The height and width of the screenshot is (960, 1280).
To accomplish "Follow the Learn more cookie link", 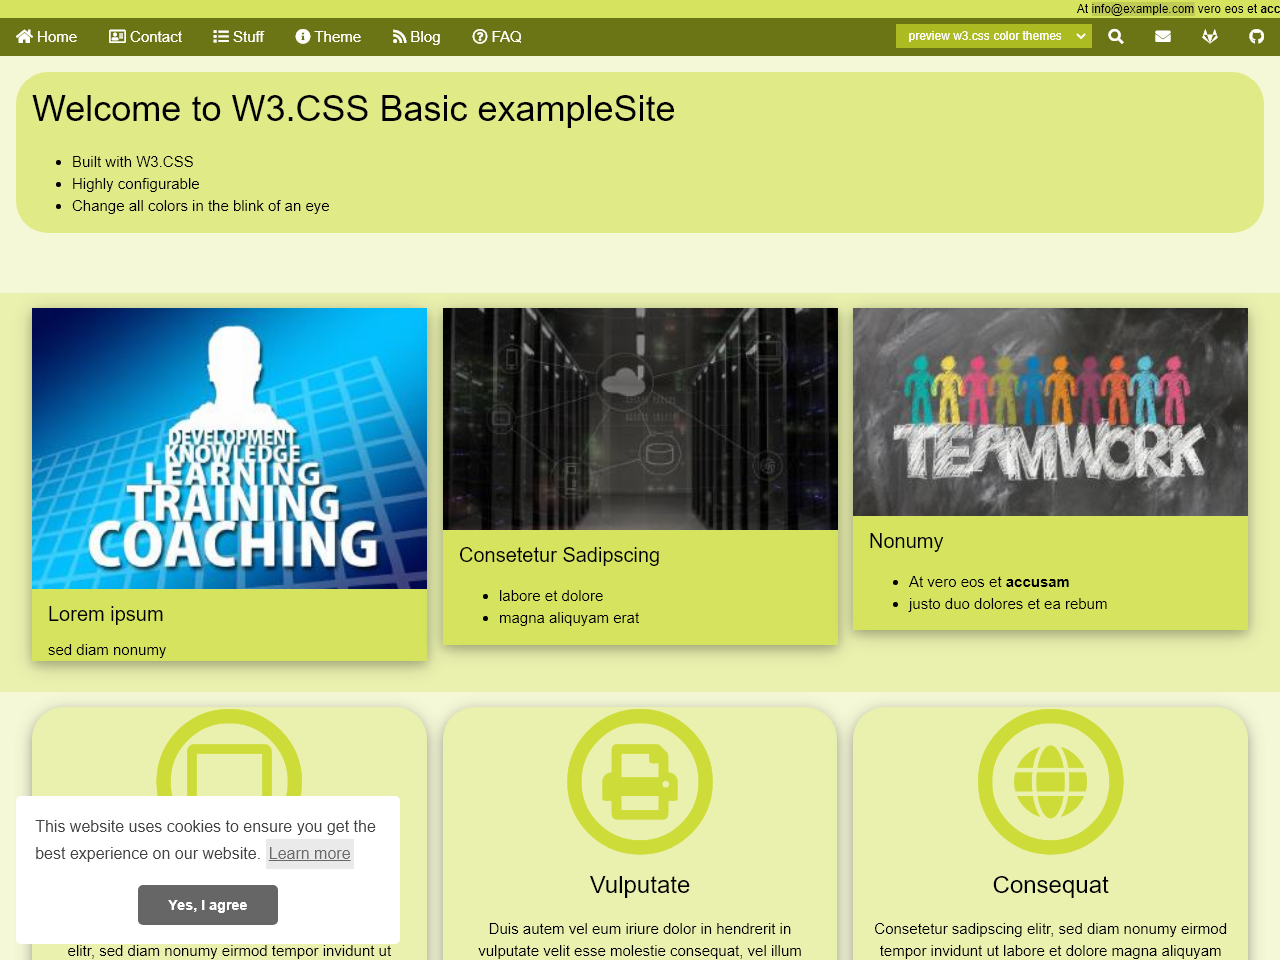I will 309,853.
